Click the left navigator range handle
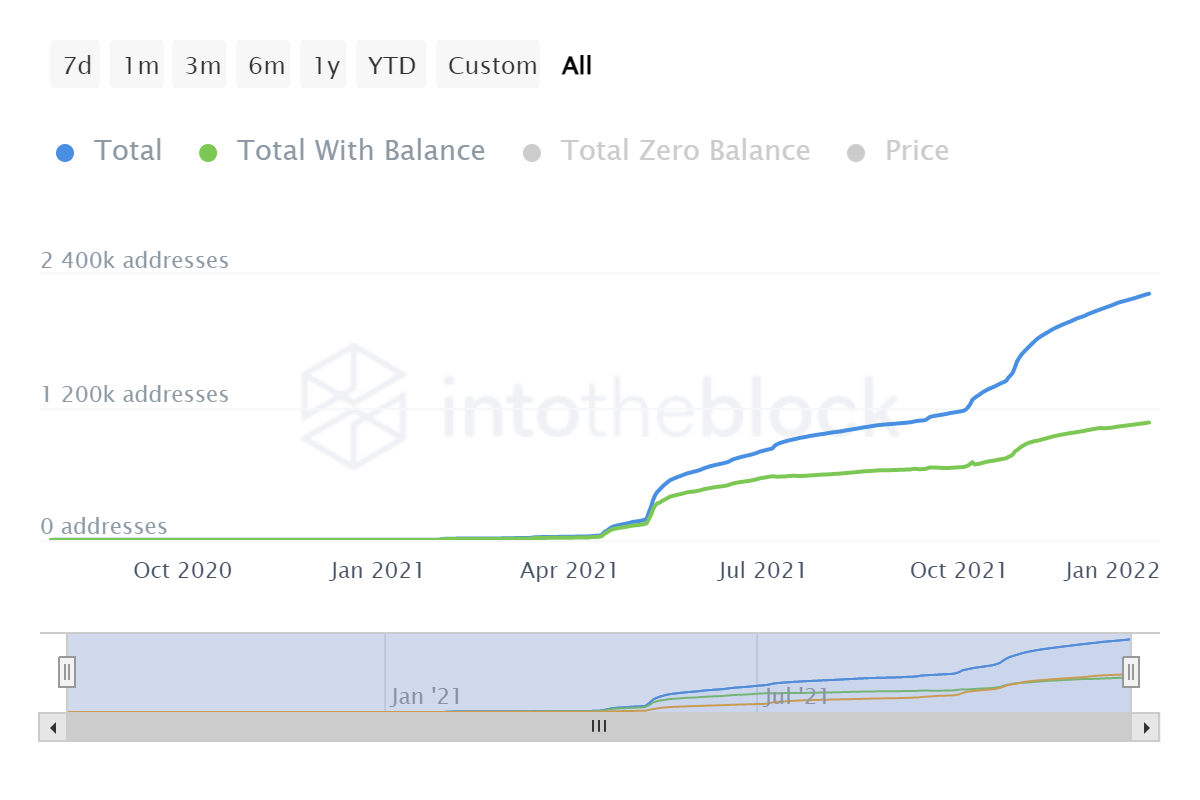The image size is (1200, 800). coord(67,671)
